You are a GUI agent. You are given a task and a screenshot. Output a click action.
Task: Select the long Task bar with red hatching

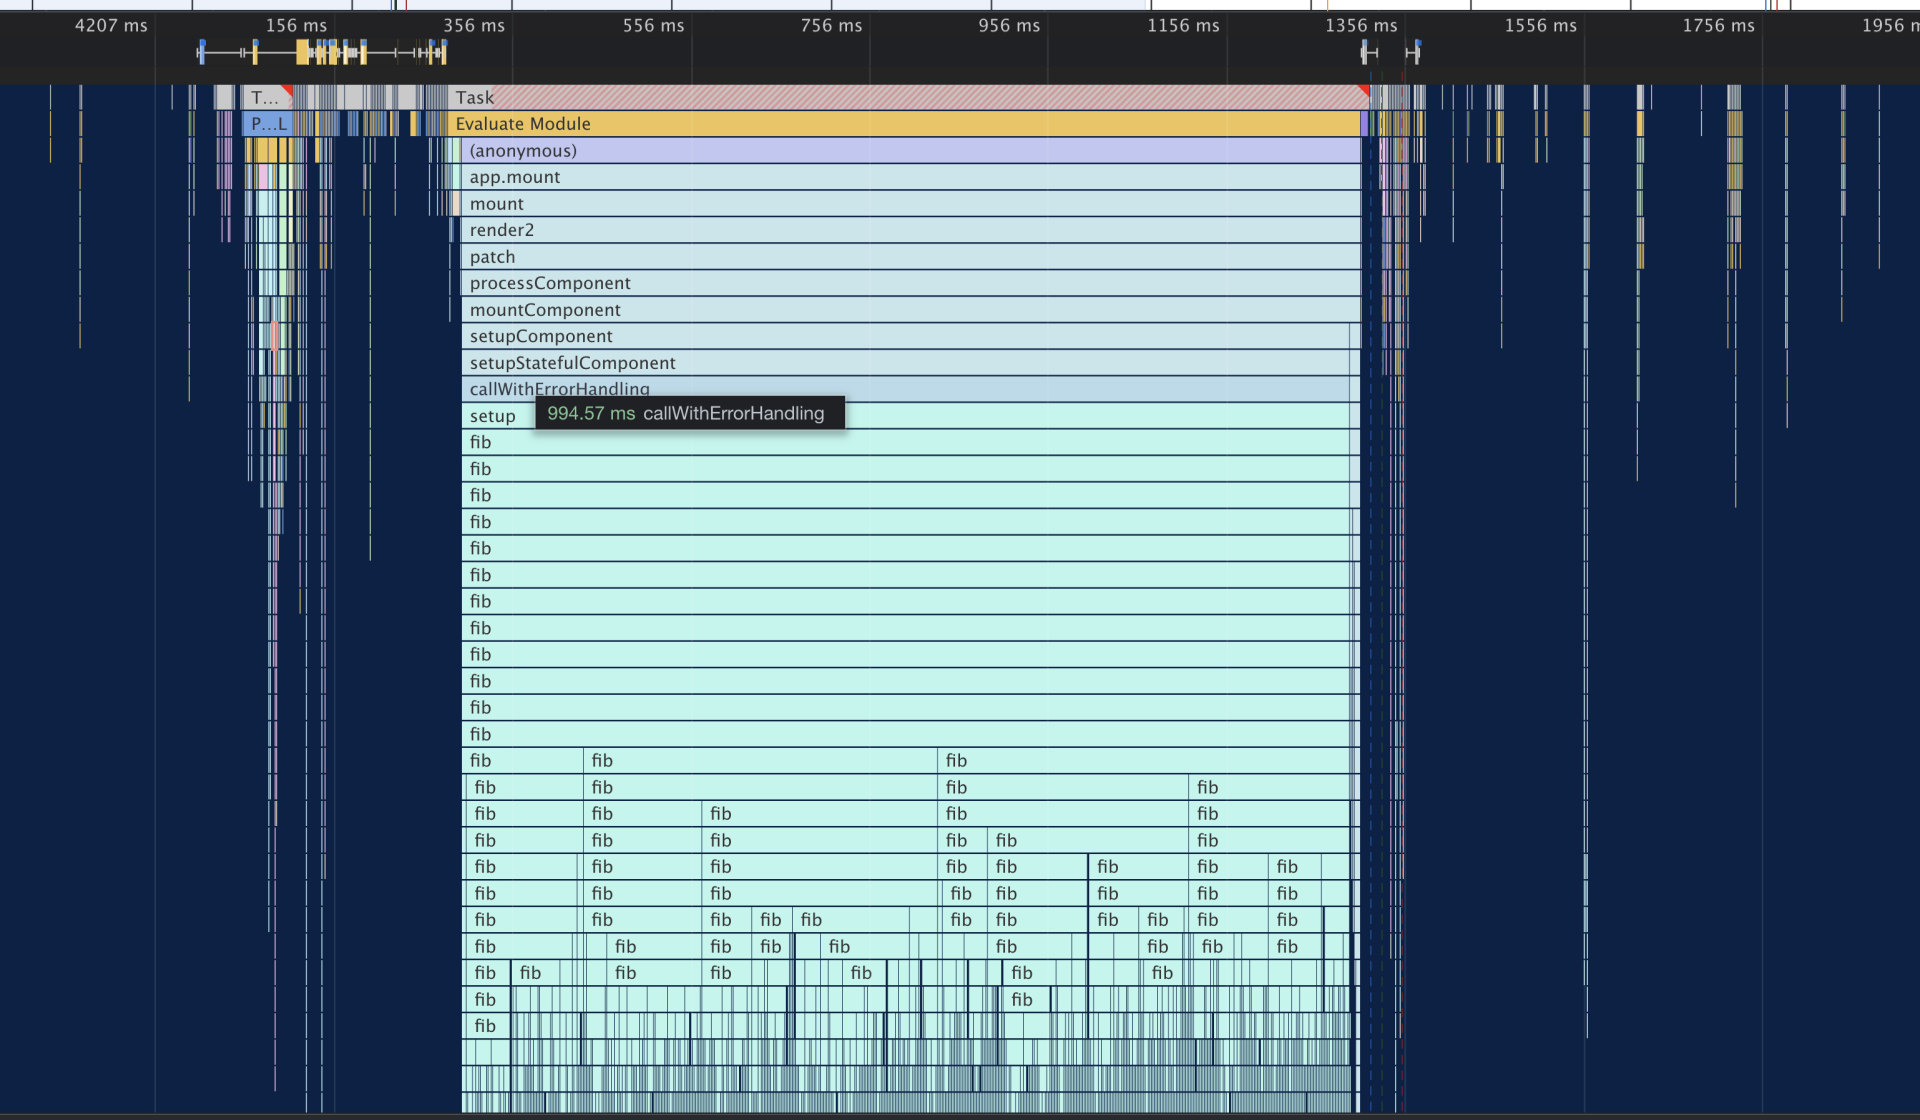[x=909, y=97]
